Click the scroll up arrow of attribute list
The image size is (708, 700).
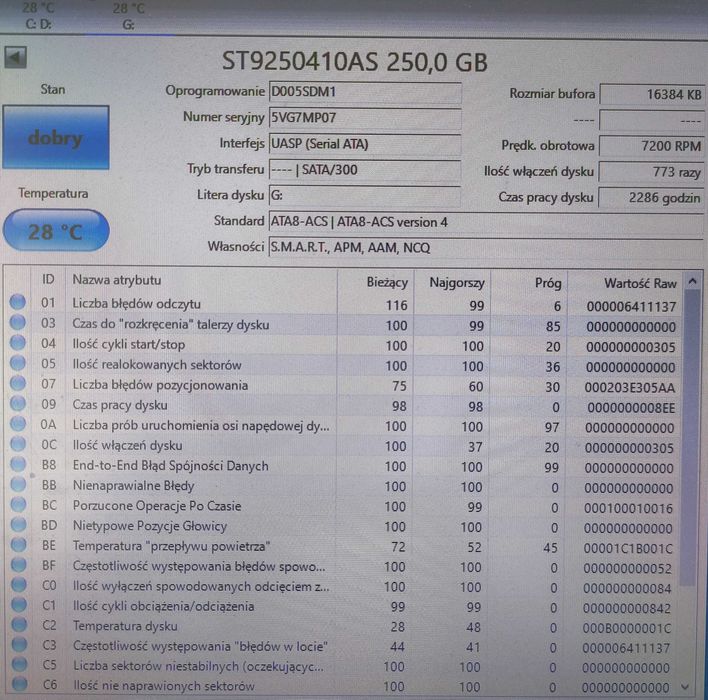point(692,282)
